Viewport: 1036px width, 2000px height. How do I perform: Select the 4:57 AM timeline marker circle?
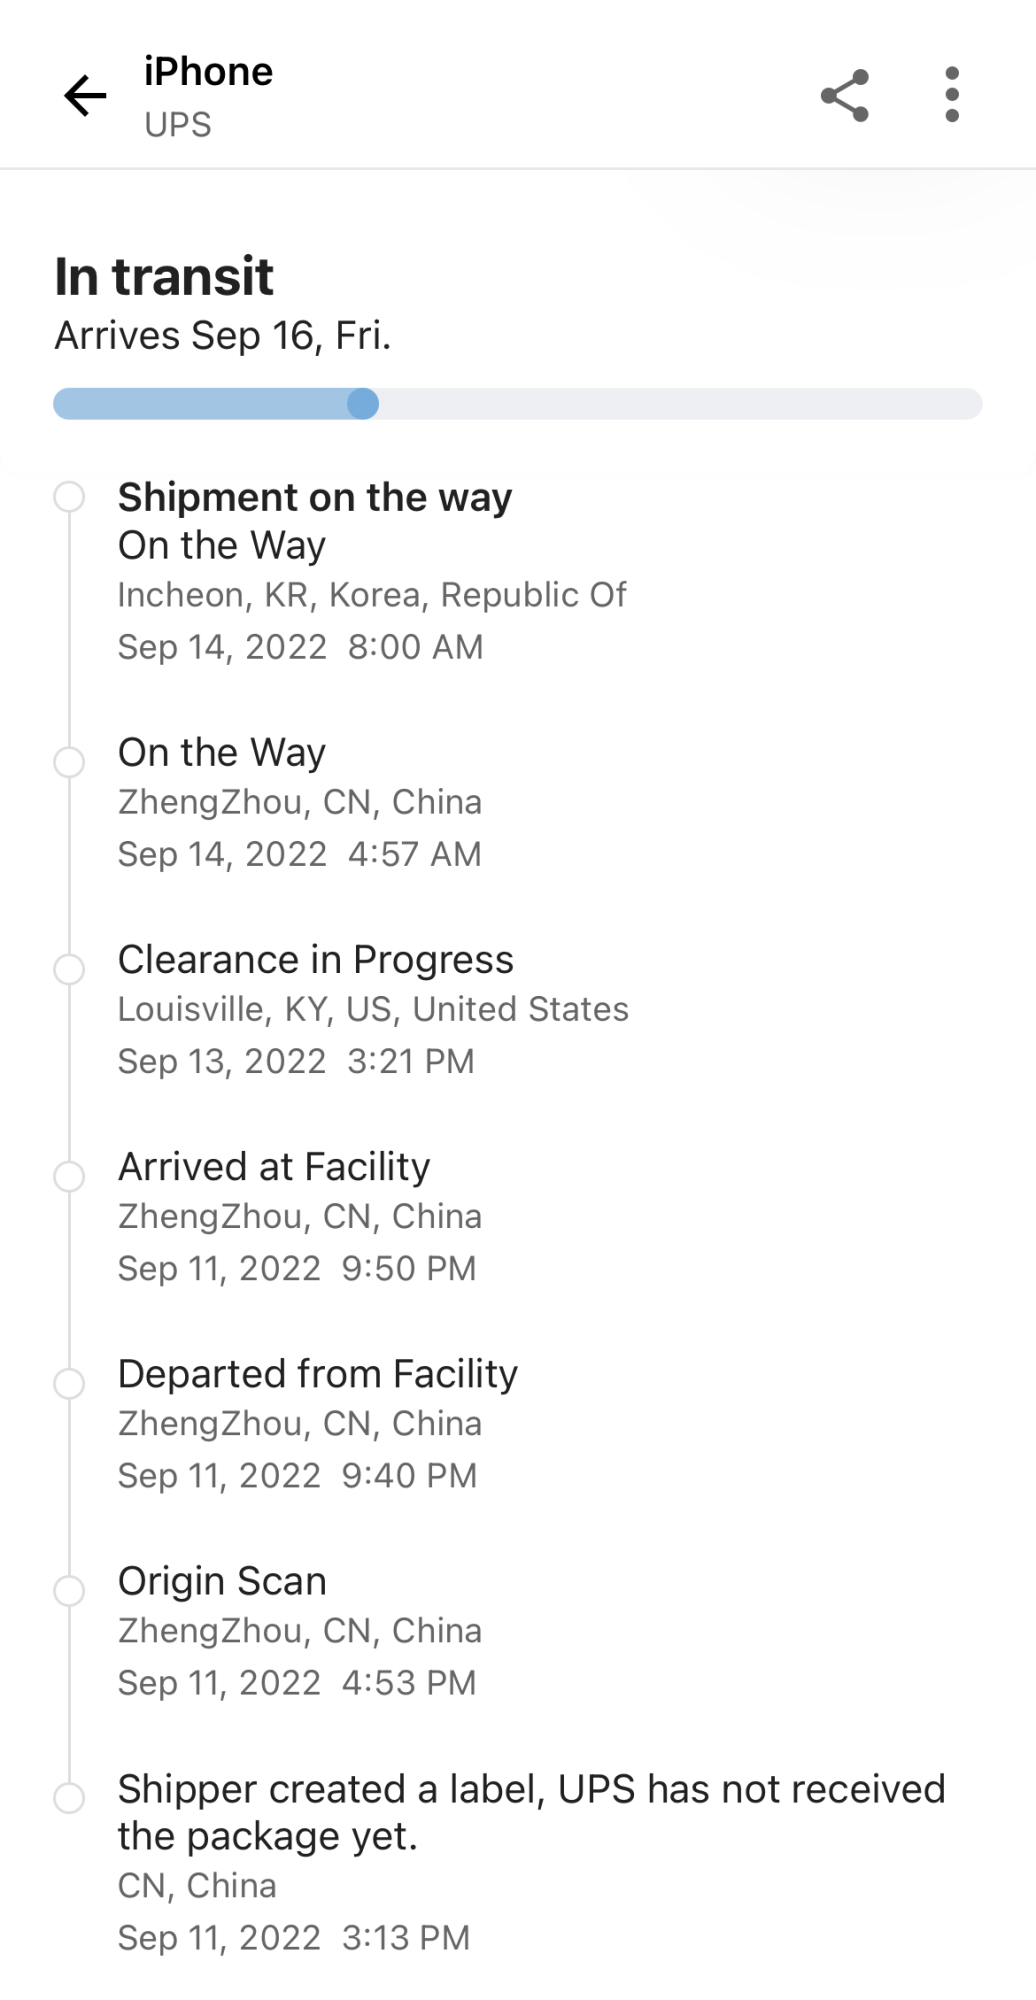click(69, 762)
